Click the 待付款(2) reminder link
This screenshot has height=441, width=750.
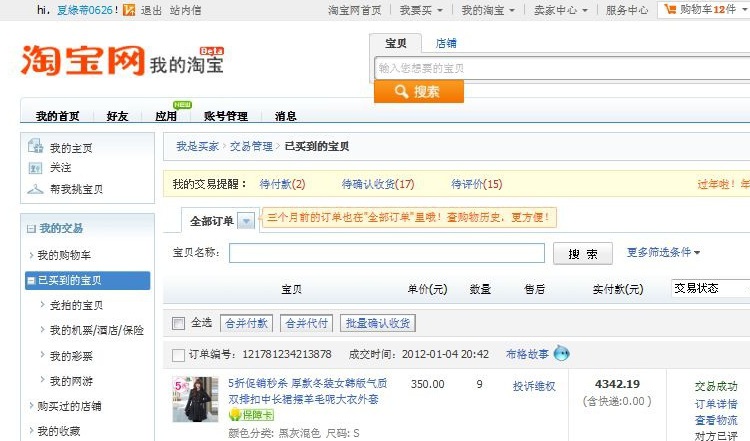pyautogui.click(x=282, y=184)
